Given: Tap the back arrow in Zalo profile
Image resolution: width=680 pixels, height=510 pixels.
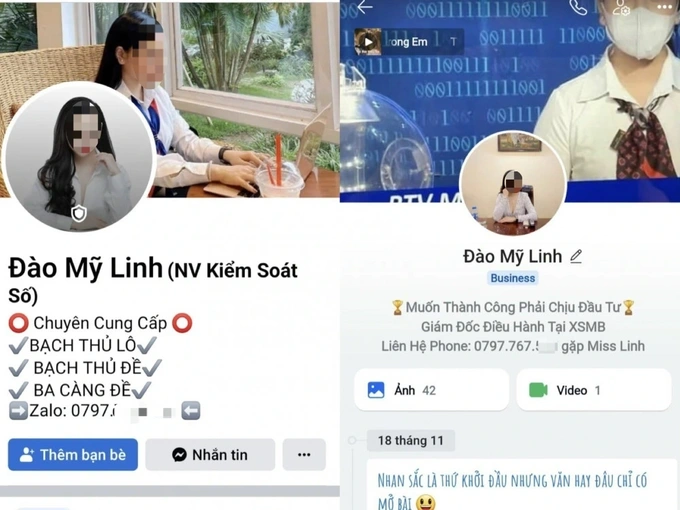Looking at the screenshot, I should tap(365, 7).
